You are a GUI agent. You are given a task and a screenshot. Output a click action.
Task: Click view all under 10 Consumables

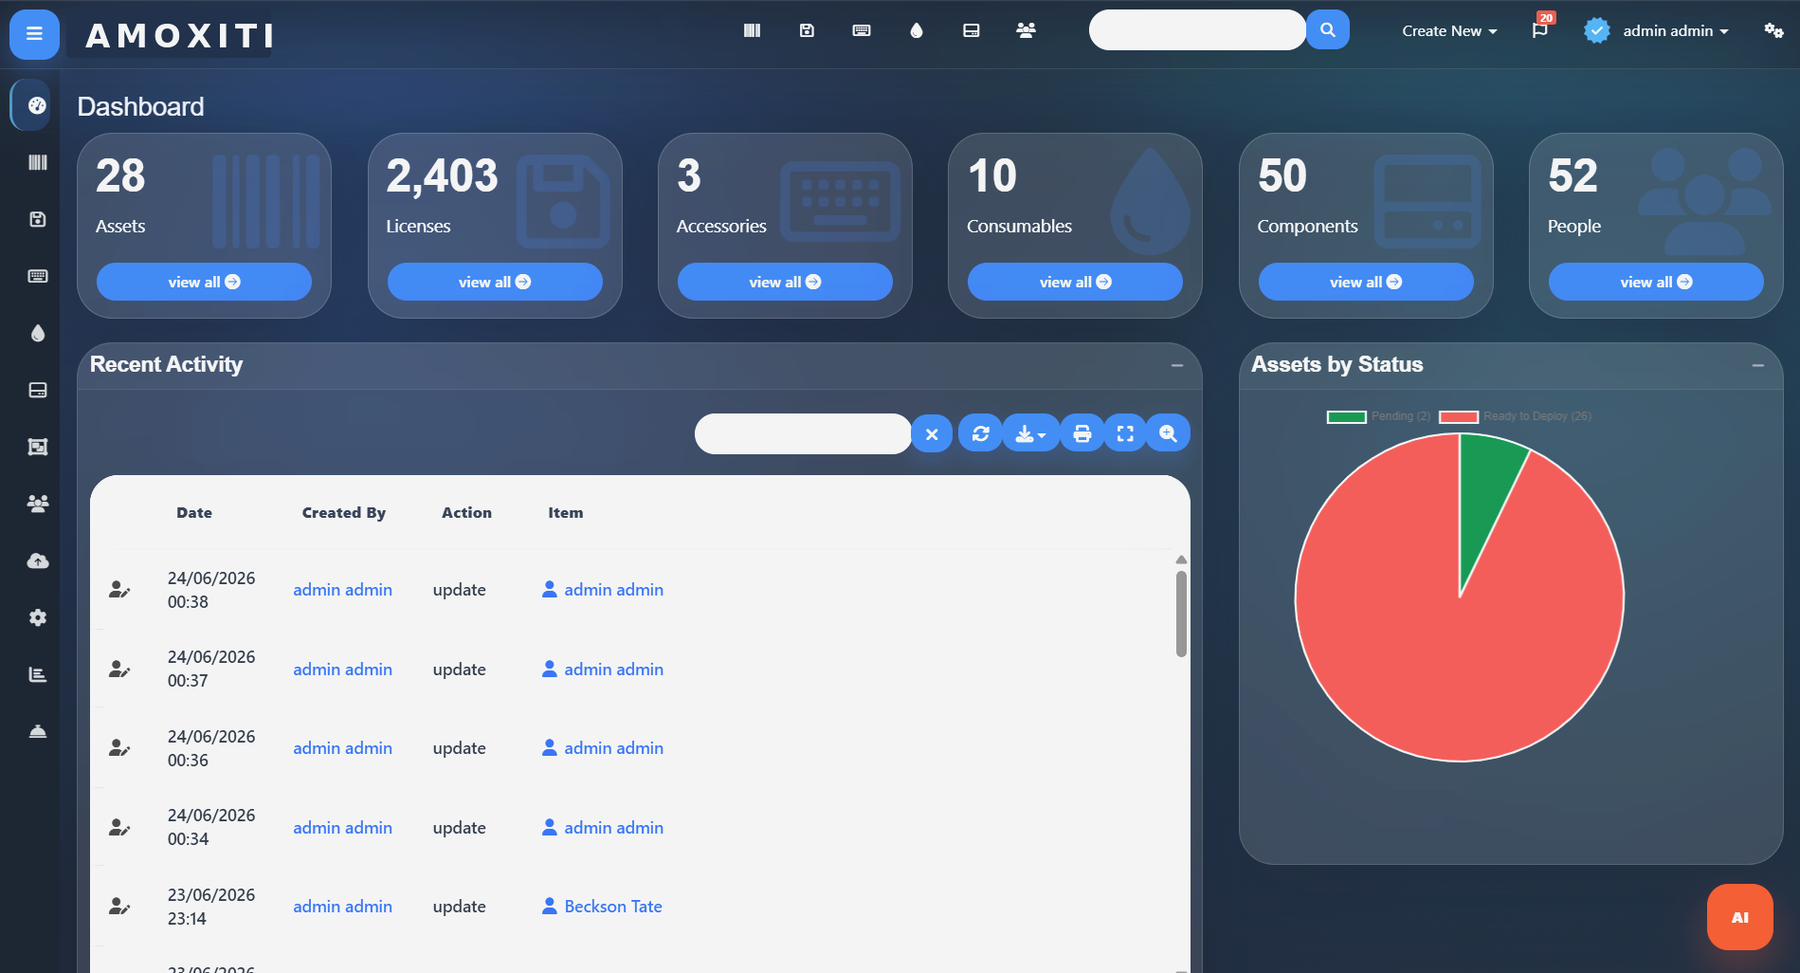1075,282
